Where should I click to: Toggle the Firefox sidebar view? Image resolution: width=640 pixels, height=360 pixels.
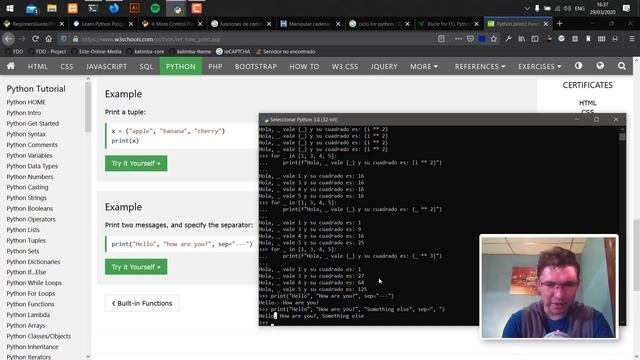[535, 39]
